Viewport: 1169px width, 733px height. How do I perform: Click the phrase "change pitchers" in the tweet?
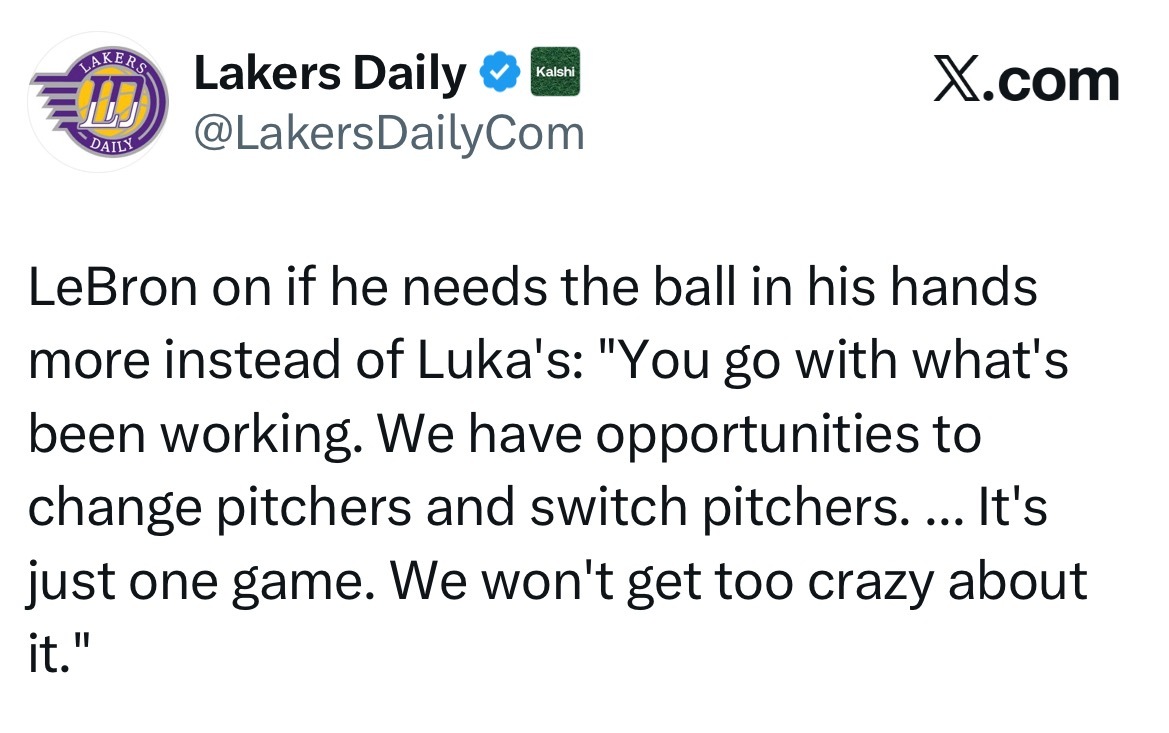pos(220,509)
